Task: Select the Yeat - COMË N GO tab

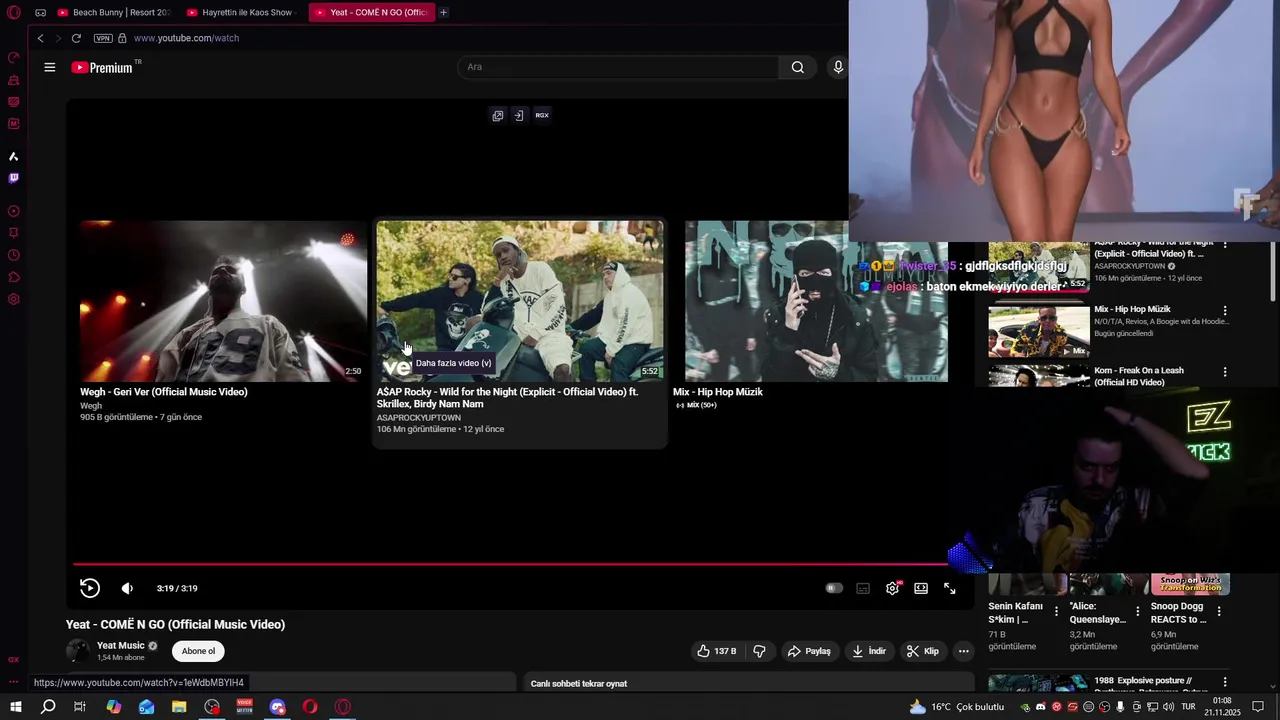Action: [x=371, y=12]
